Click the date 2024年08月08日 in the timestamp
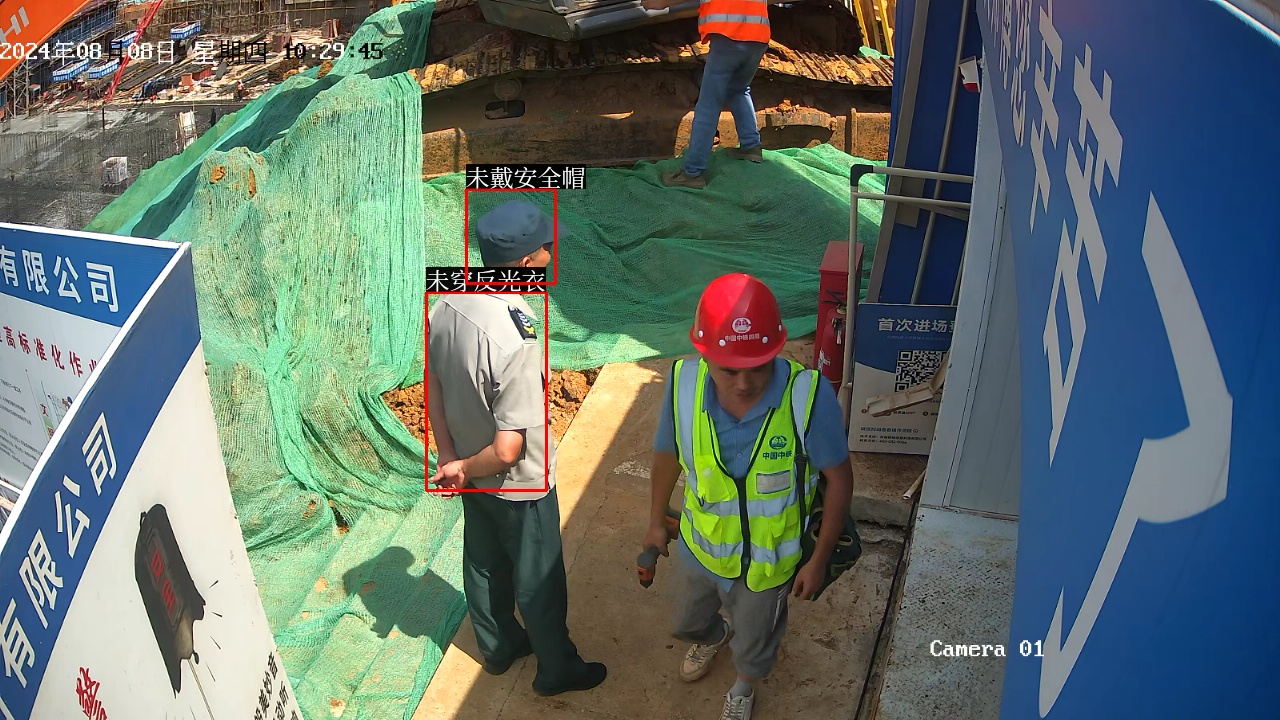Viewport: 1280px width, 720px height. click(x=88, y=52)
